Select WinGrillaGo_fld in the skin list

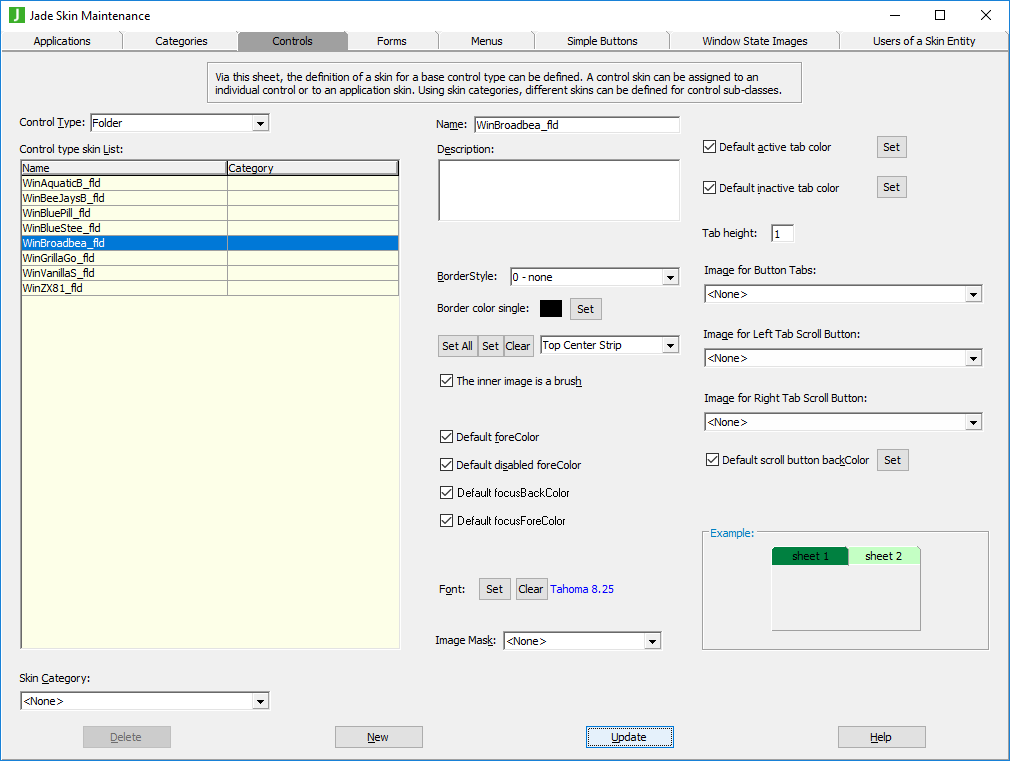coord(60,258)
